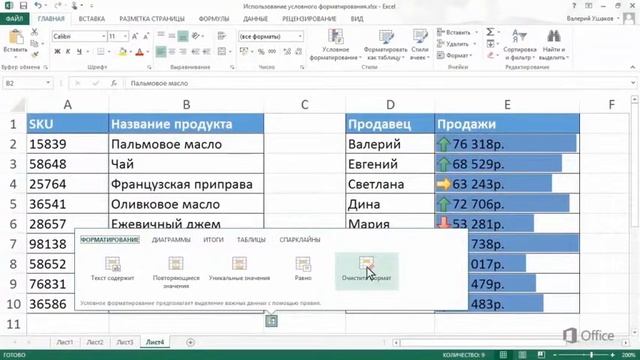
Task: Decrease decimal places
Action: point(298,51)
